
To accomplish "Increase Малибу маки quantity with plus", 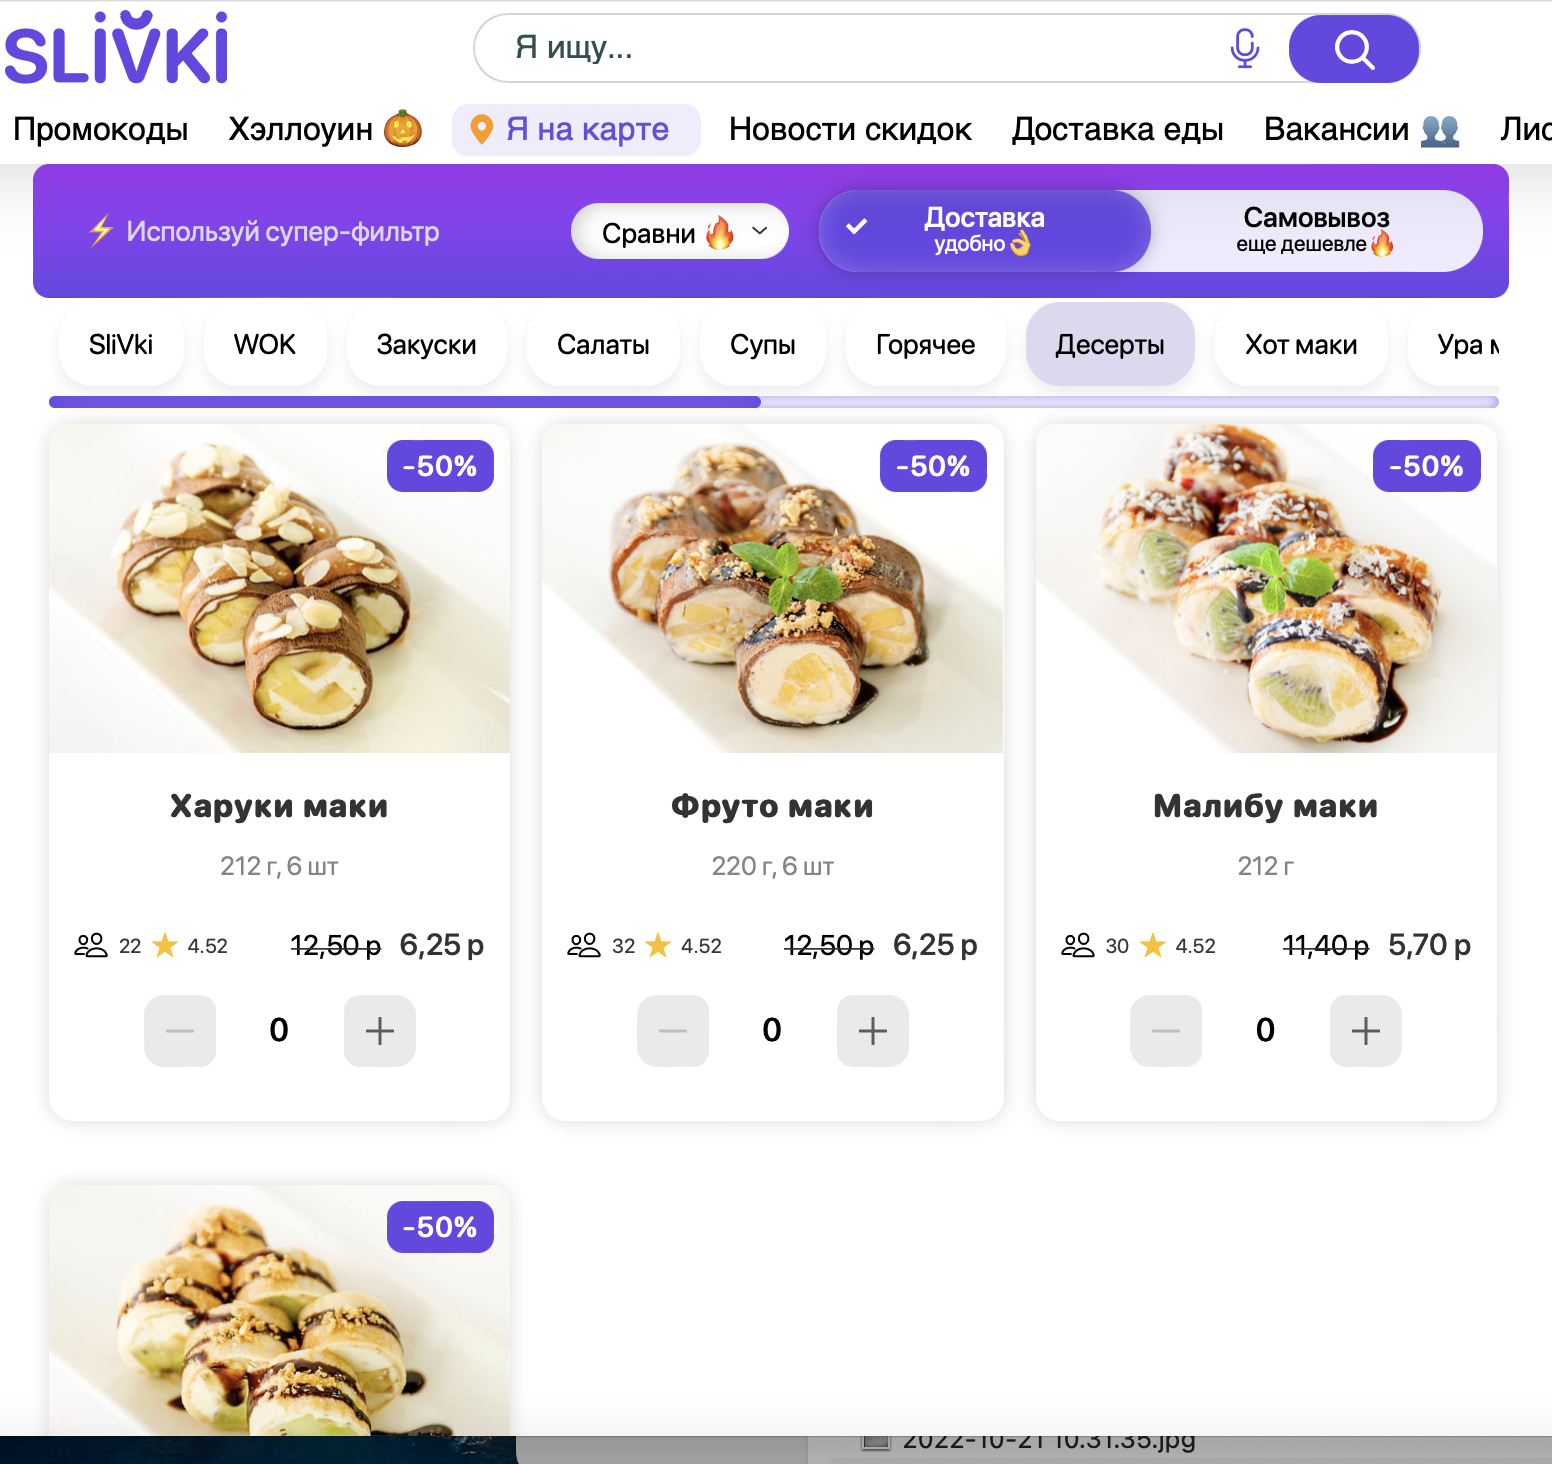I will click(x=1366, y=1031).
